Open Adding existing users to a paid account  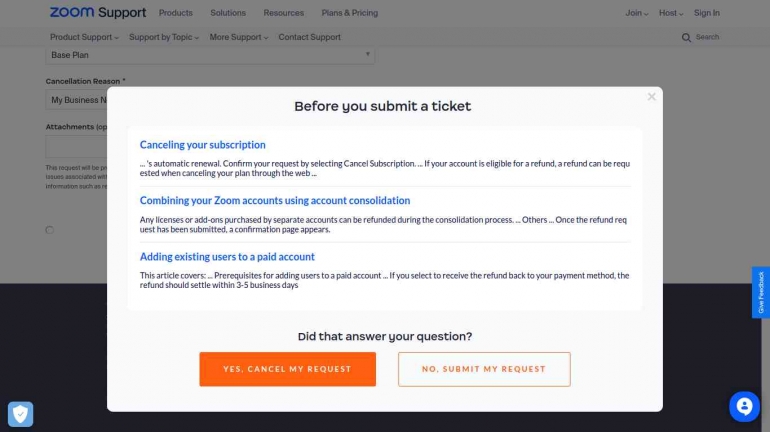point(227,257)
